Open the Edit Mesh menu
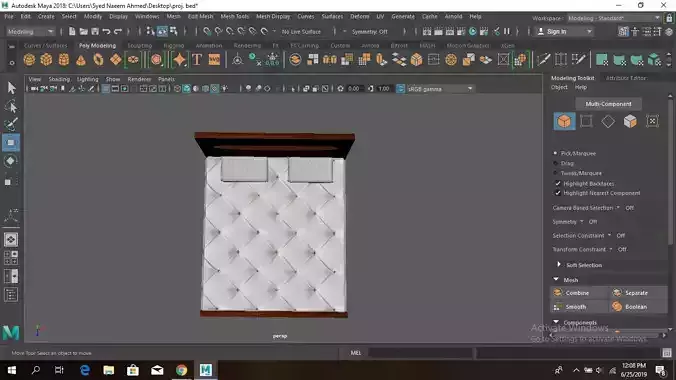Screen dimensions: 676x380 (x=200, y=16)
